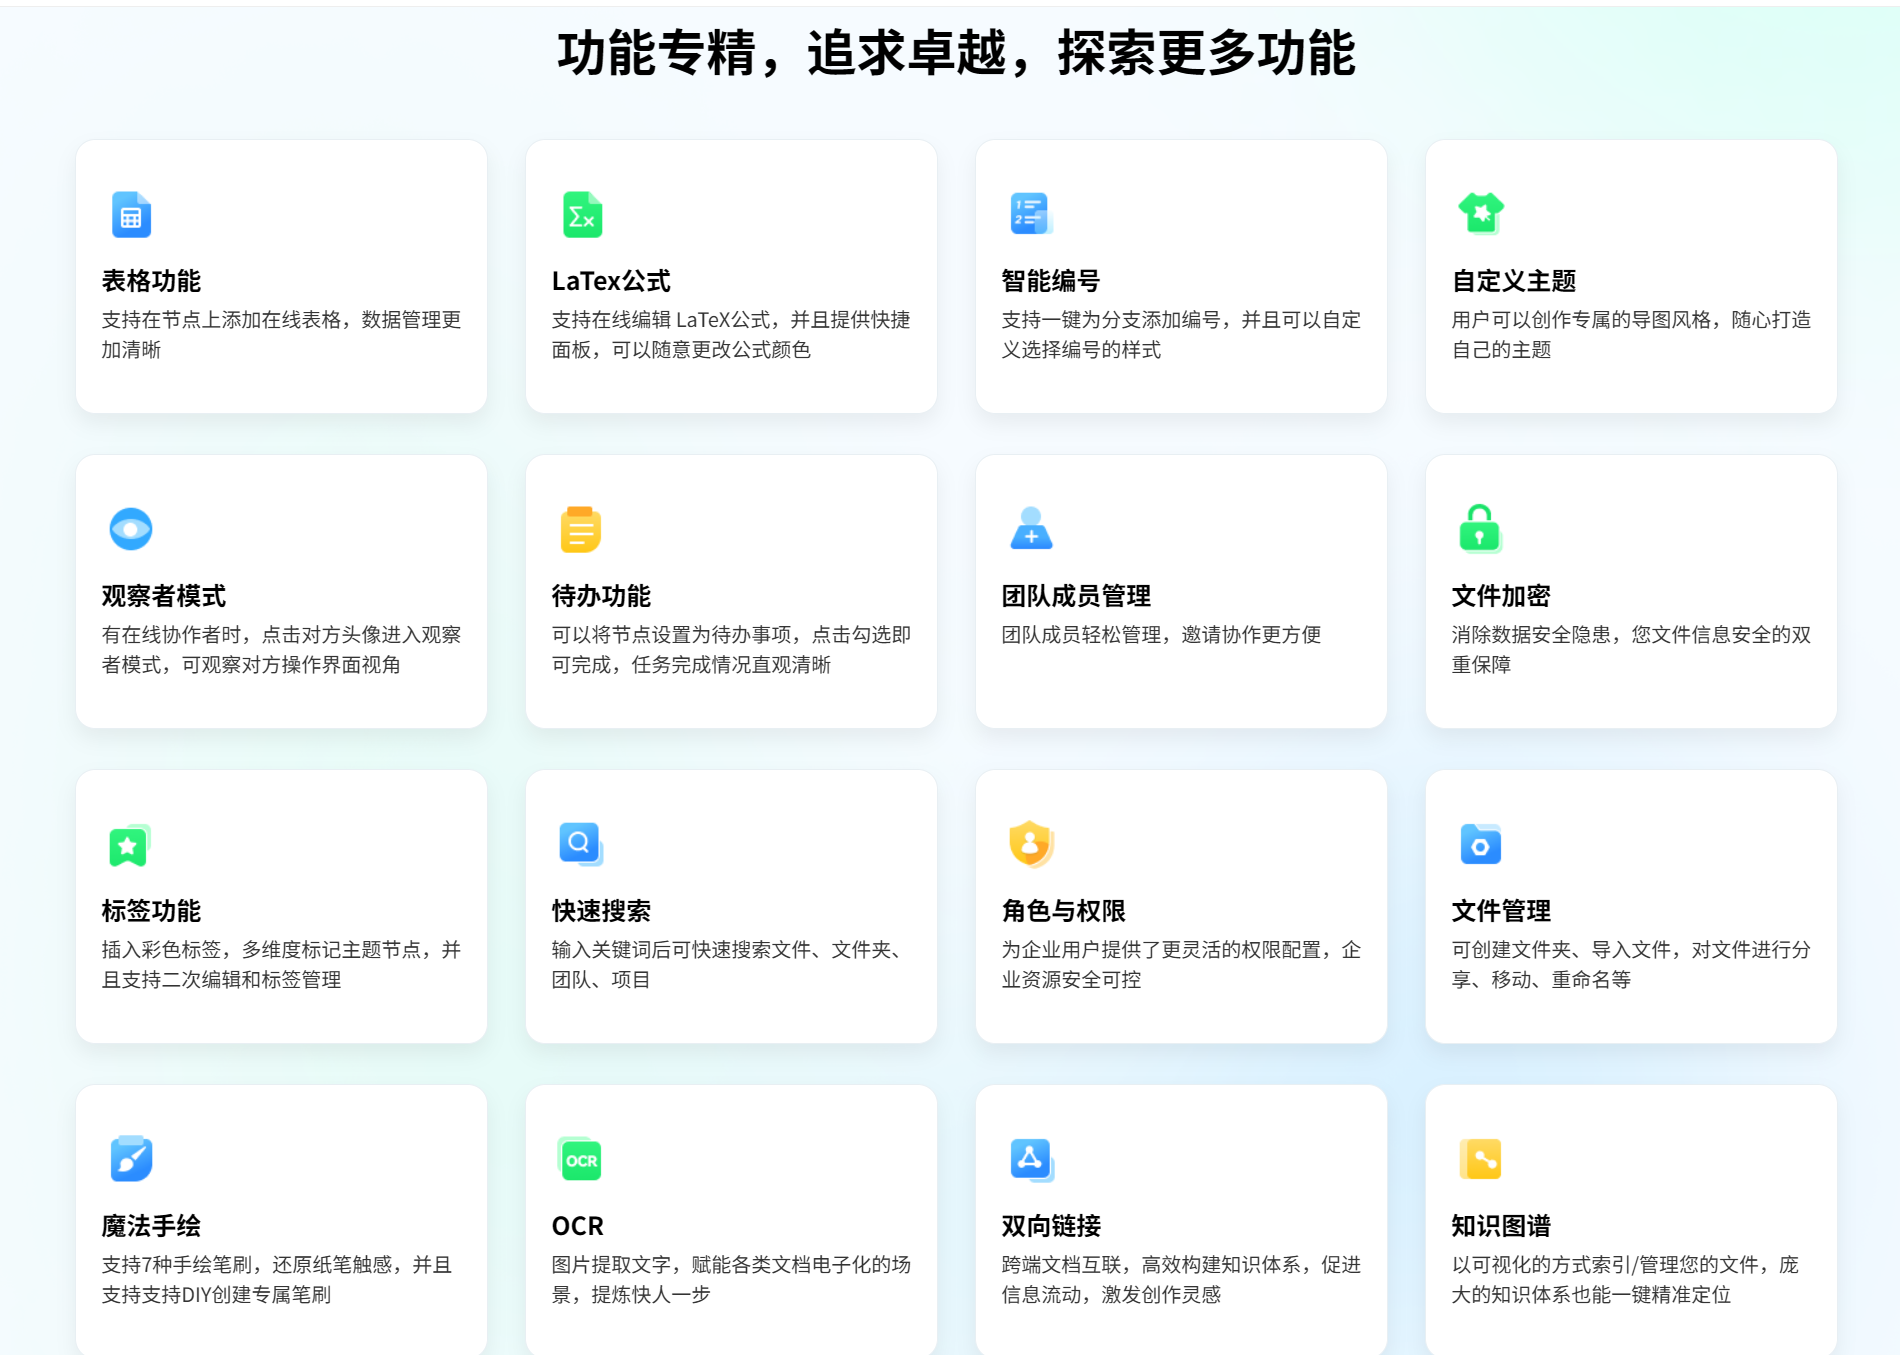
Task: Click the 文件管理 heading
Action: pyautogui.click(x=1501, y=911)
